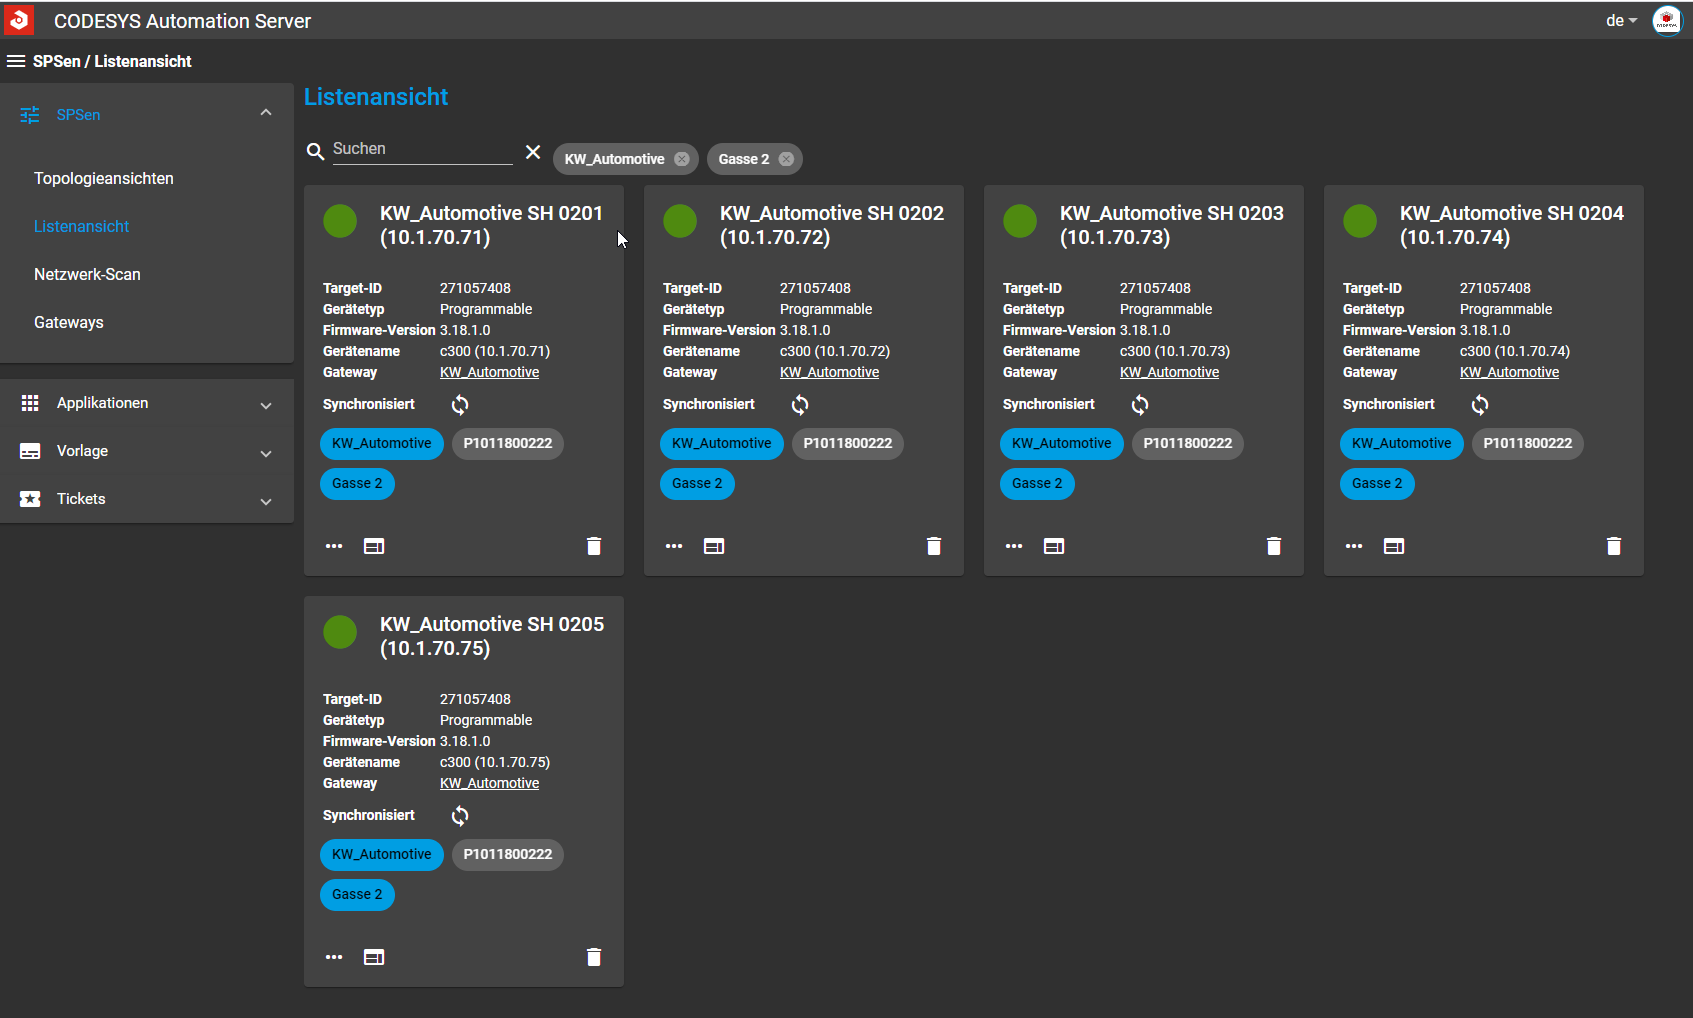1693x1018 pixels.
Task: Click the sync icon on SH 0201 card
Action: click(460, 405)
